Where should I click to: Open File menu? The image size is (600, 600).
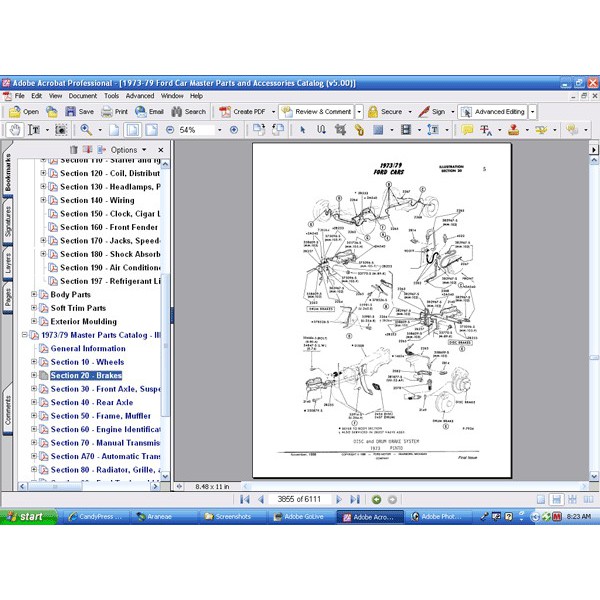tap(20, 96)
